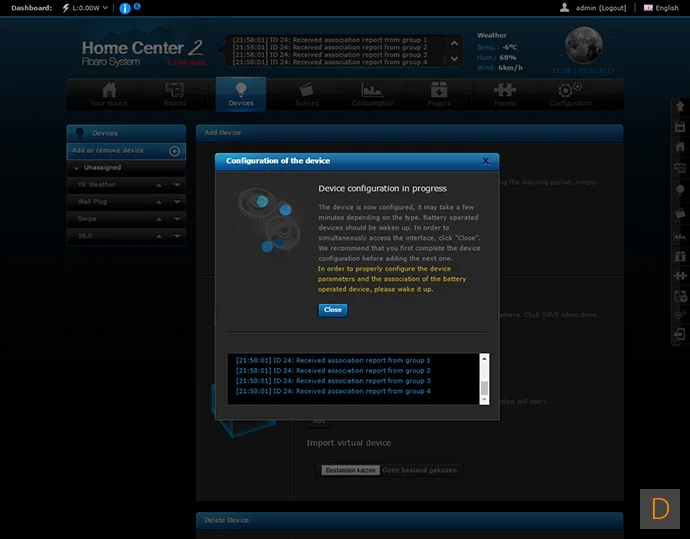Click dialog log scrollbar up arrow
This screenshot has width=690, height=539.
pyautogui.click(x=484, y=359)
